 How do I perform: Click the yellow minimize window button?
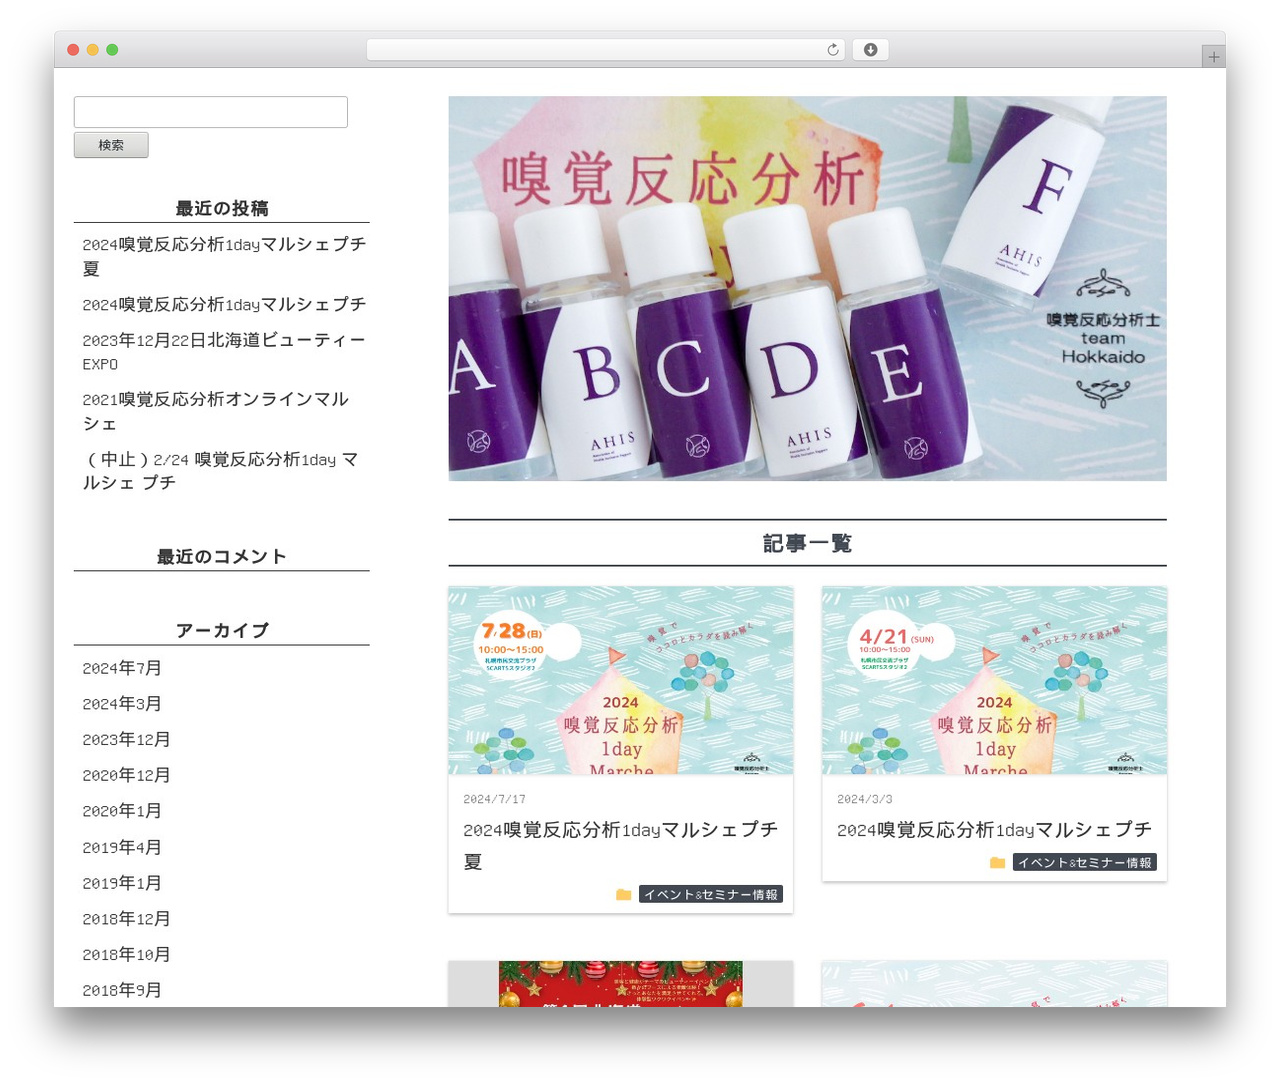[x=92, y=50]
